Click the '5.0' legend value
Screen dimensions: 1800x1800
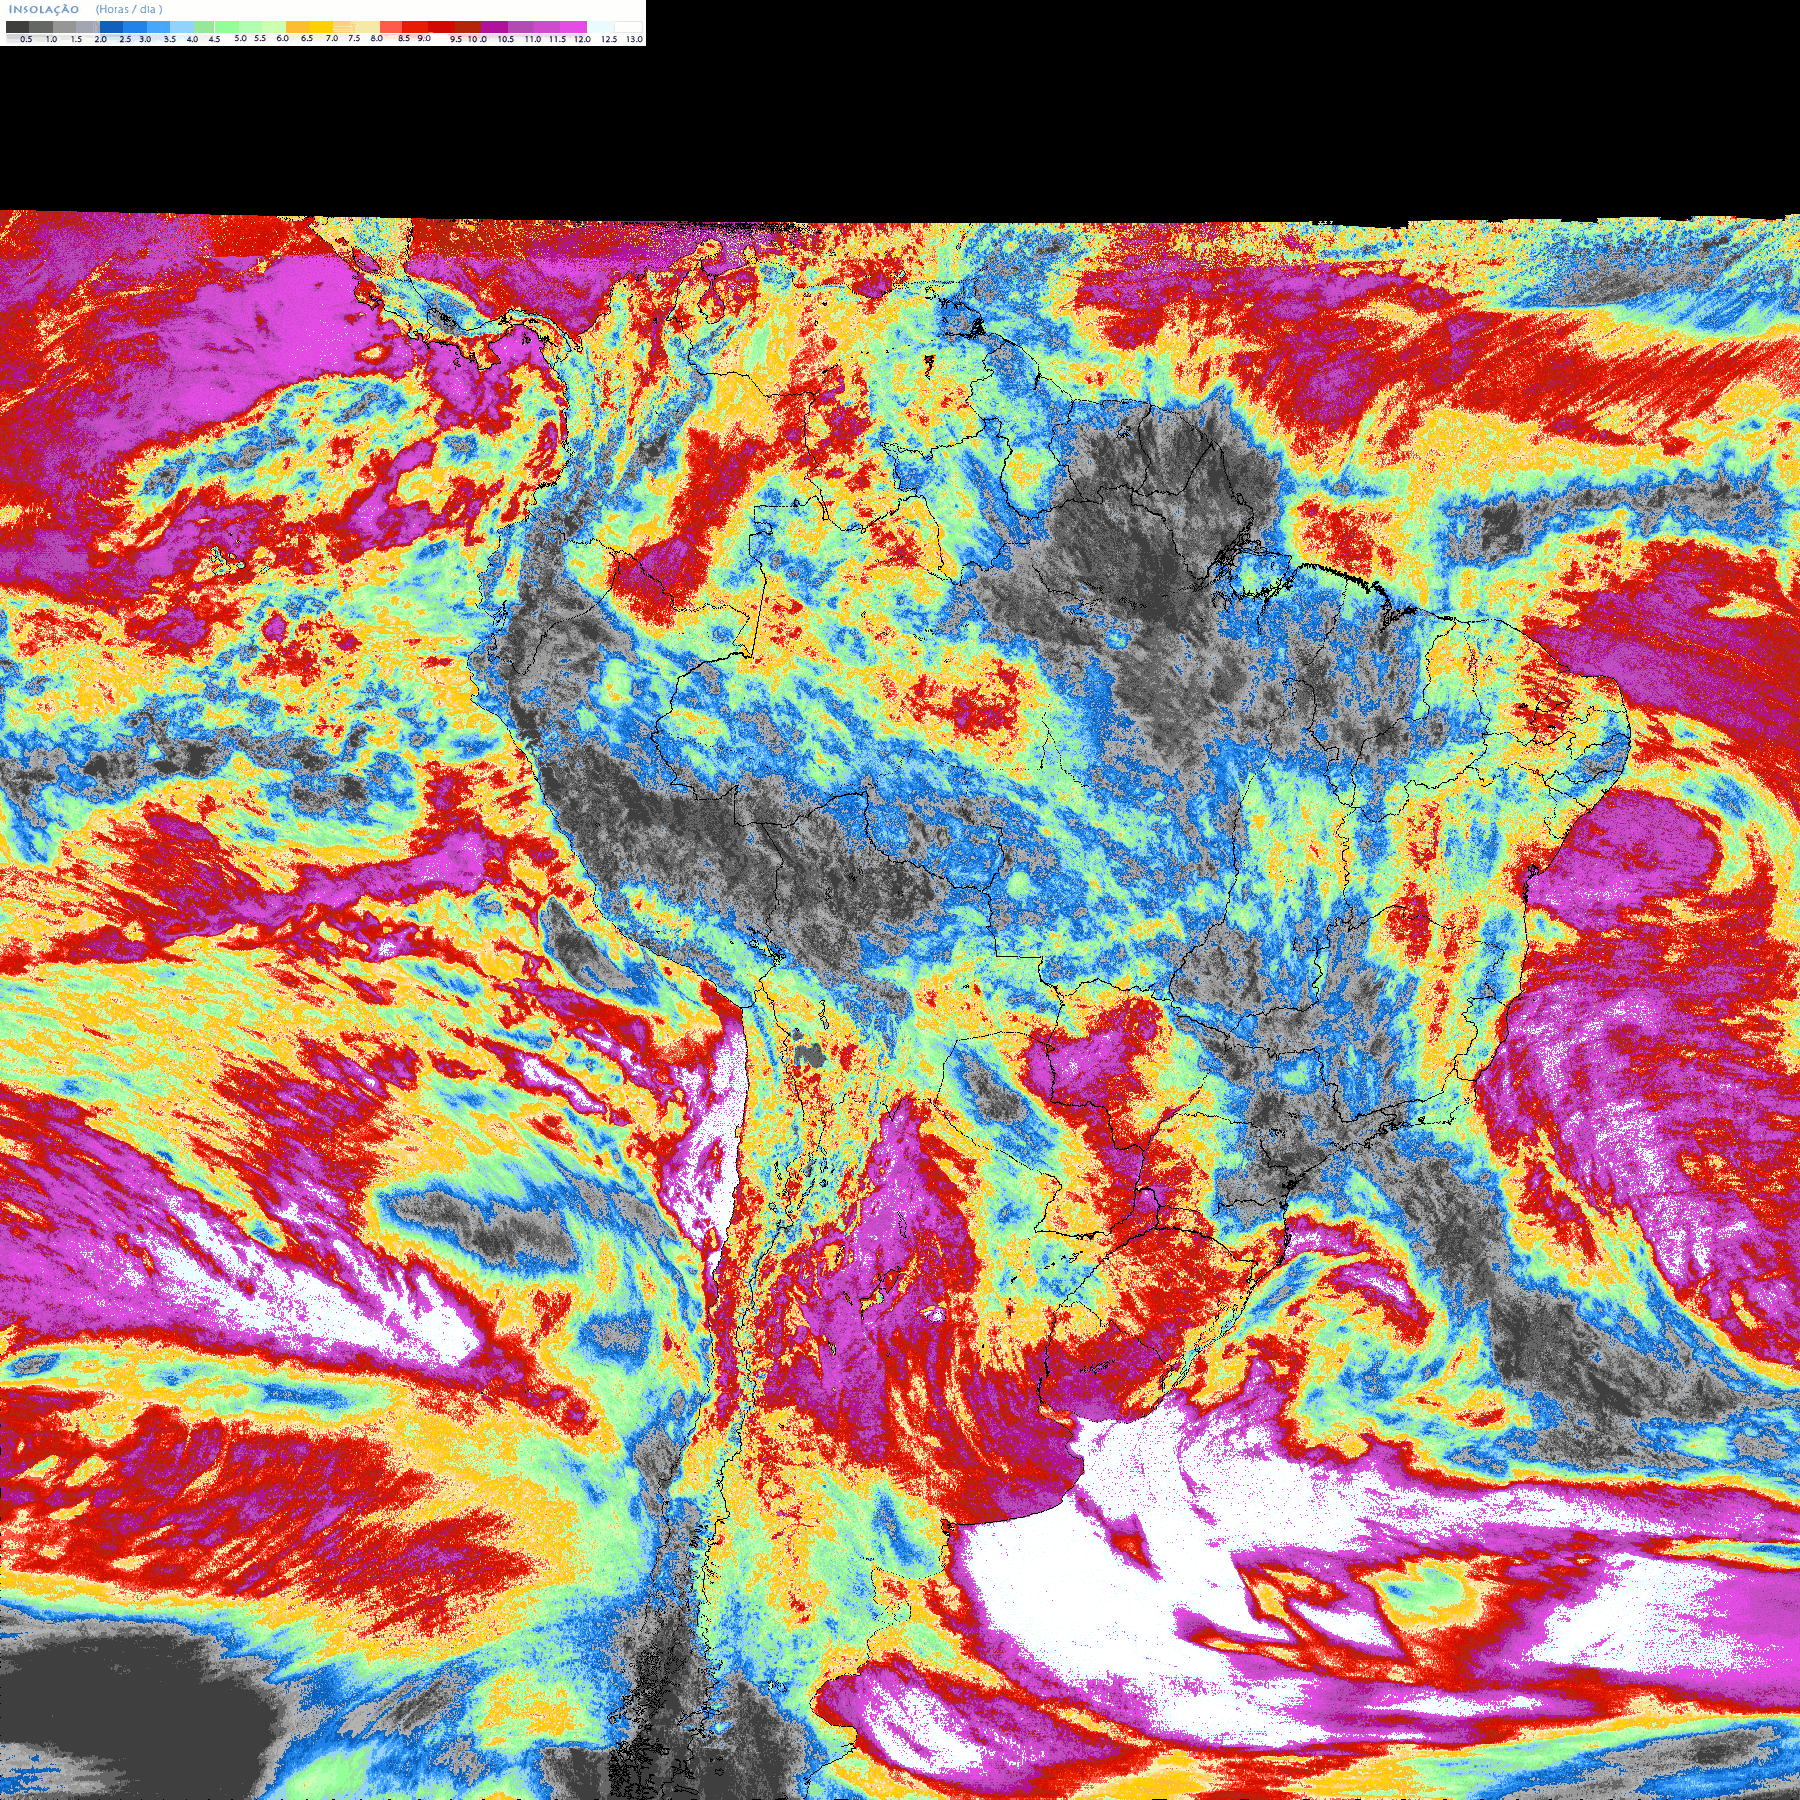240,38
